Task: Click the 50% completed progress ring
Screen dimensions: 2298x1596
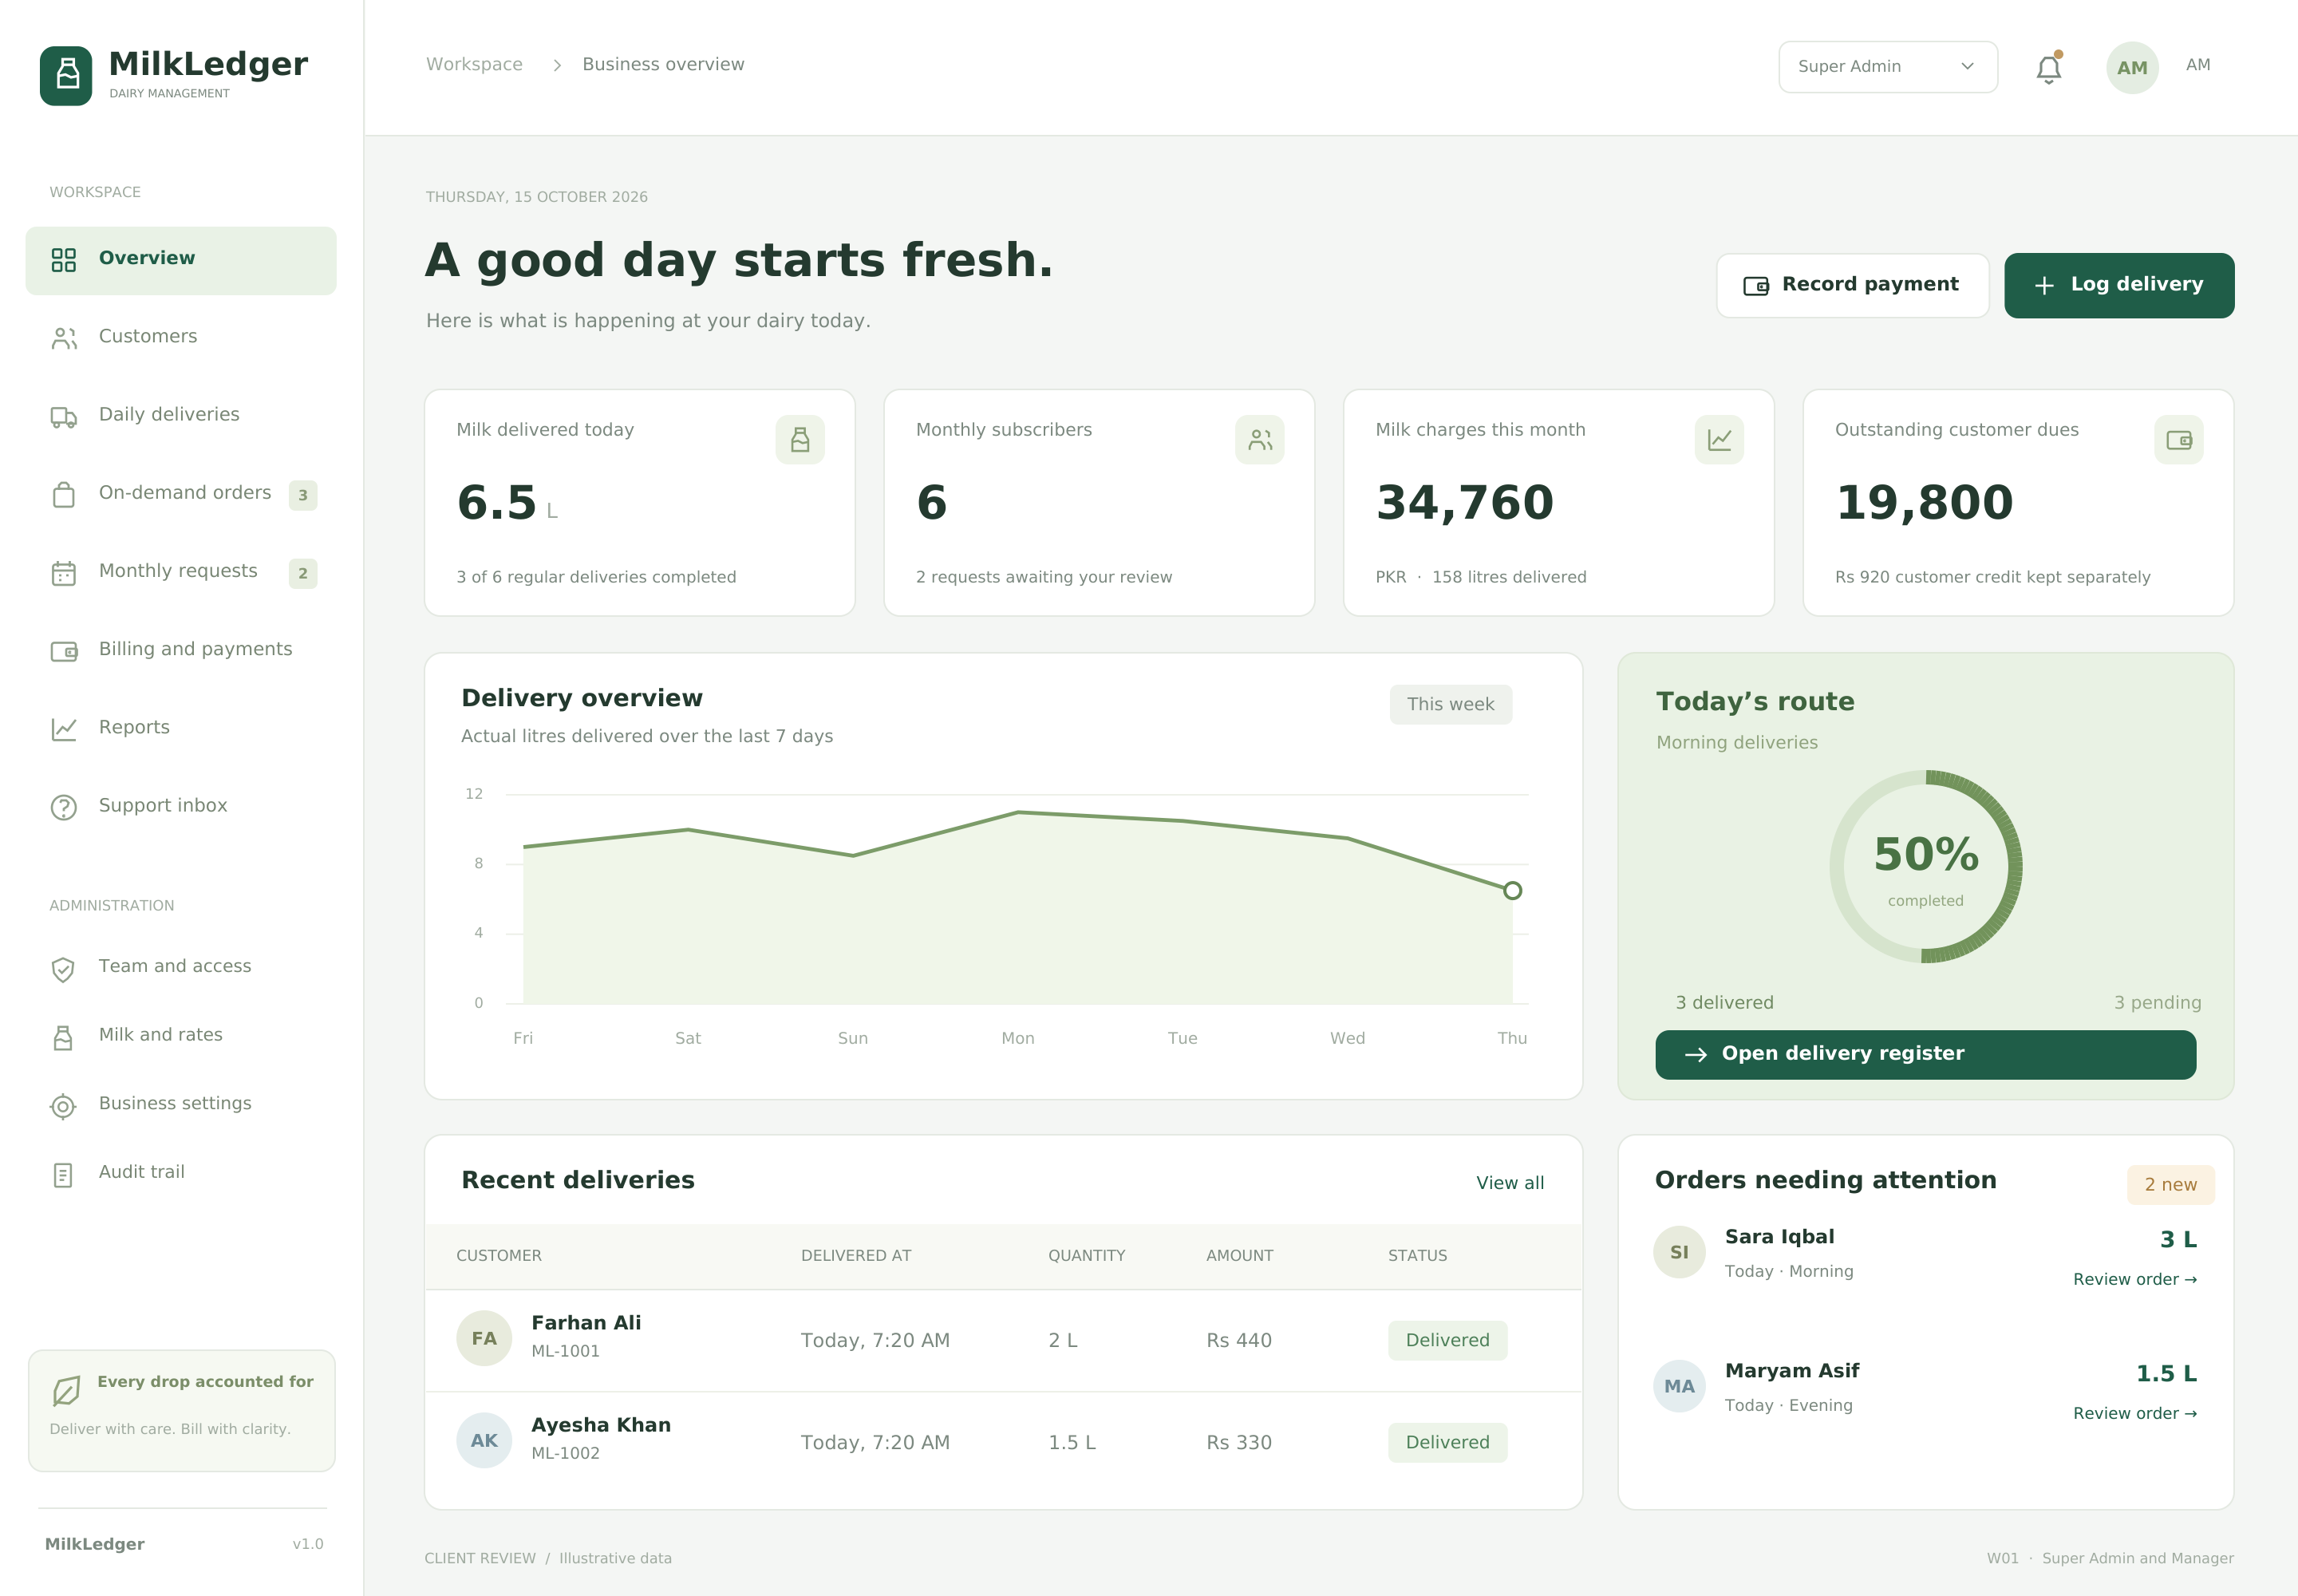Action: point(1926,866)
